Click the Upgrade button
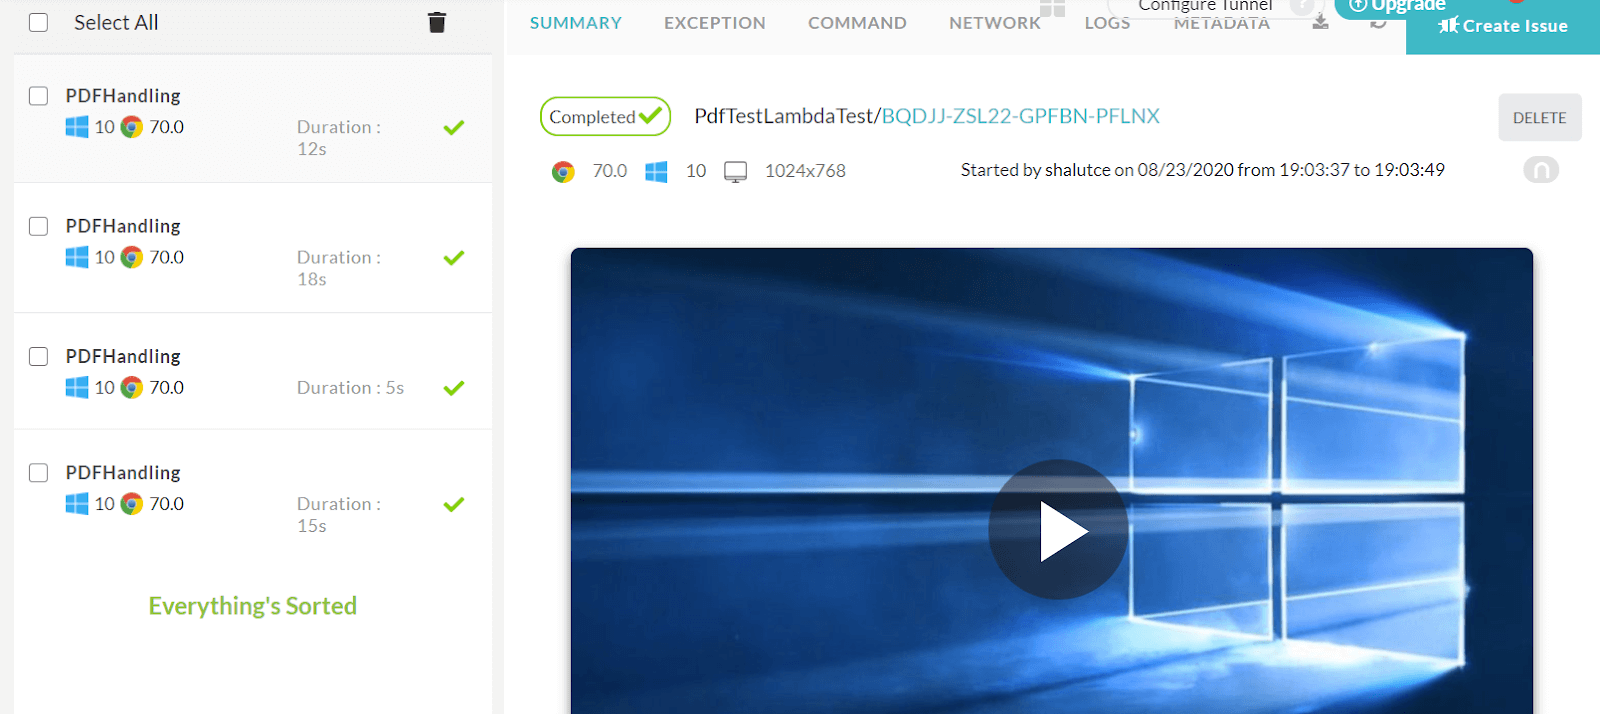Image resolution: width=1600 pixels, height=714 pixels. [1398, 7]
